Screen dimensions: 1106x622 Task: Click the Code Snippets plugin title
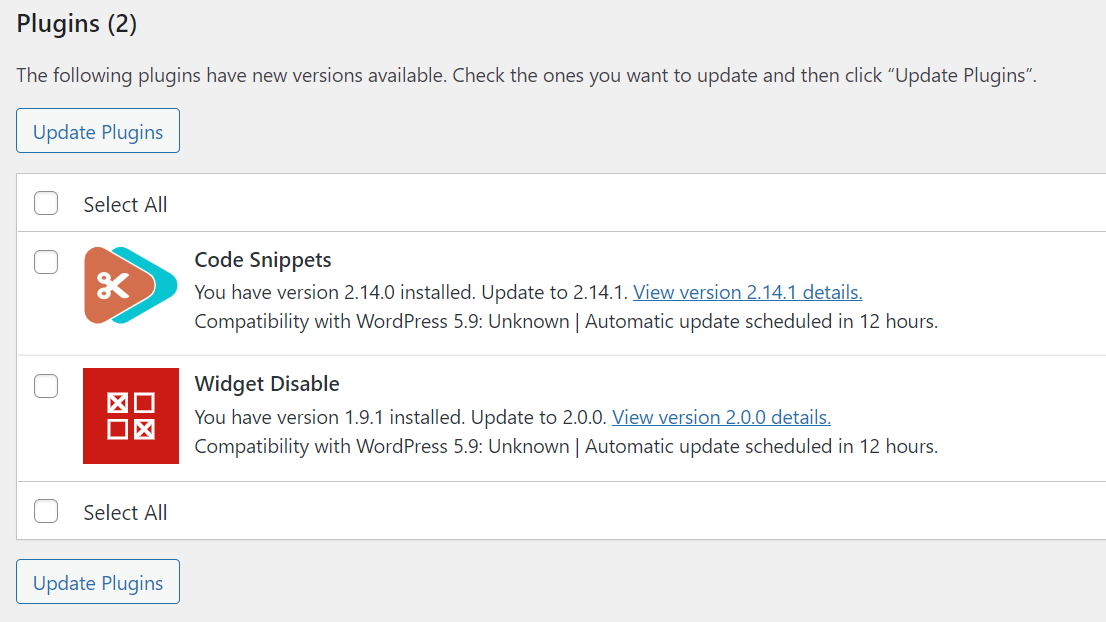click(x=262, y=260)
